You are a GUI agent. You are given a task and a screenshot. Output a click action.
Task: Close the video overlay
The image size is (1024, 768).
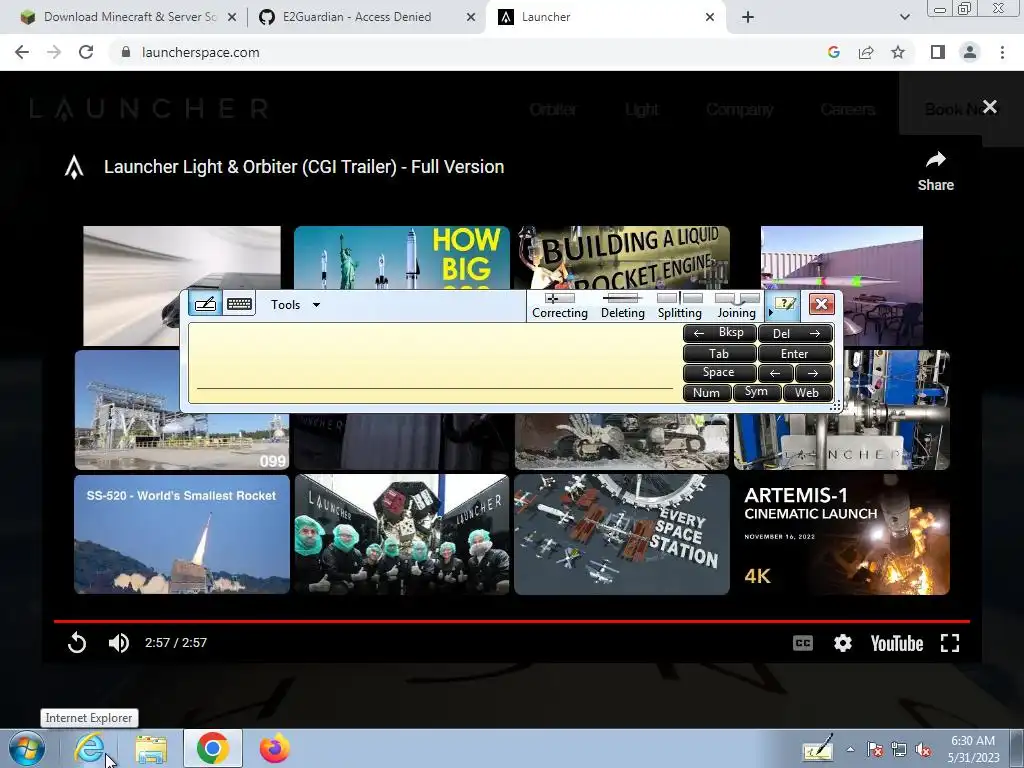[989, 106]
